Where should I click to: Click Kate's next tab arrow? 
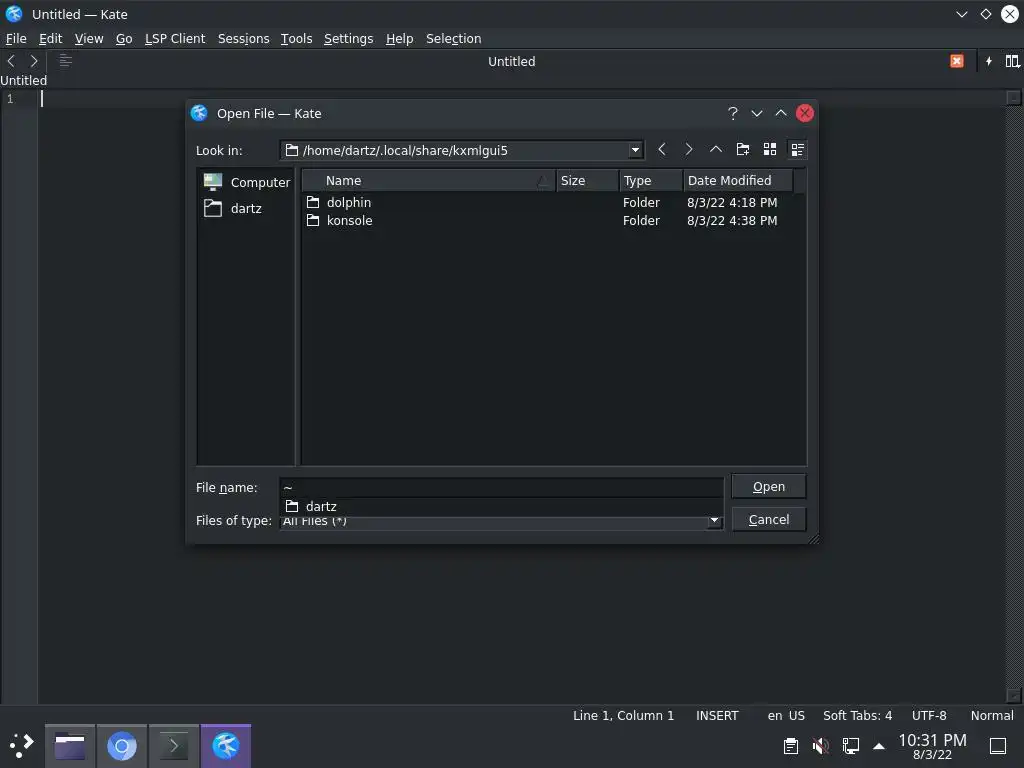[33, 61]
